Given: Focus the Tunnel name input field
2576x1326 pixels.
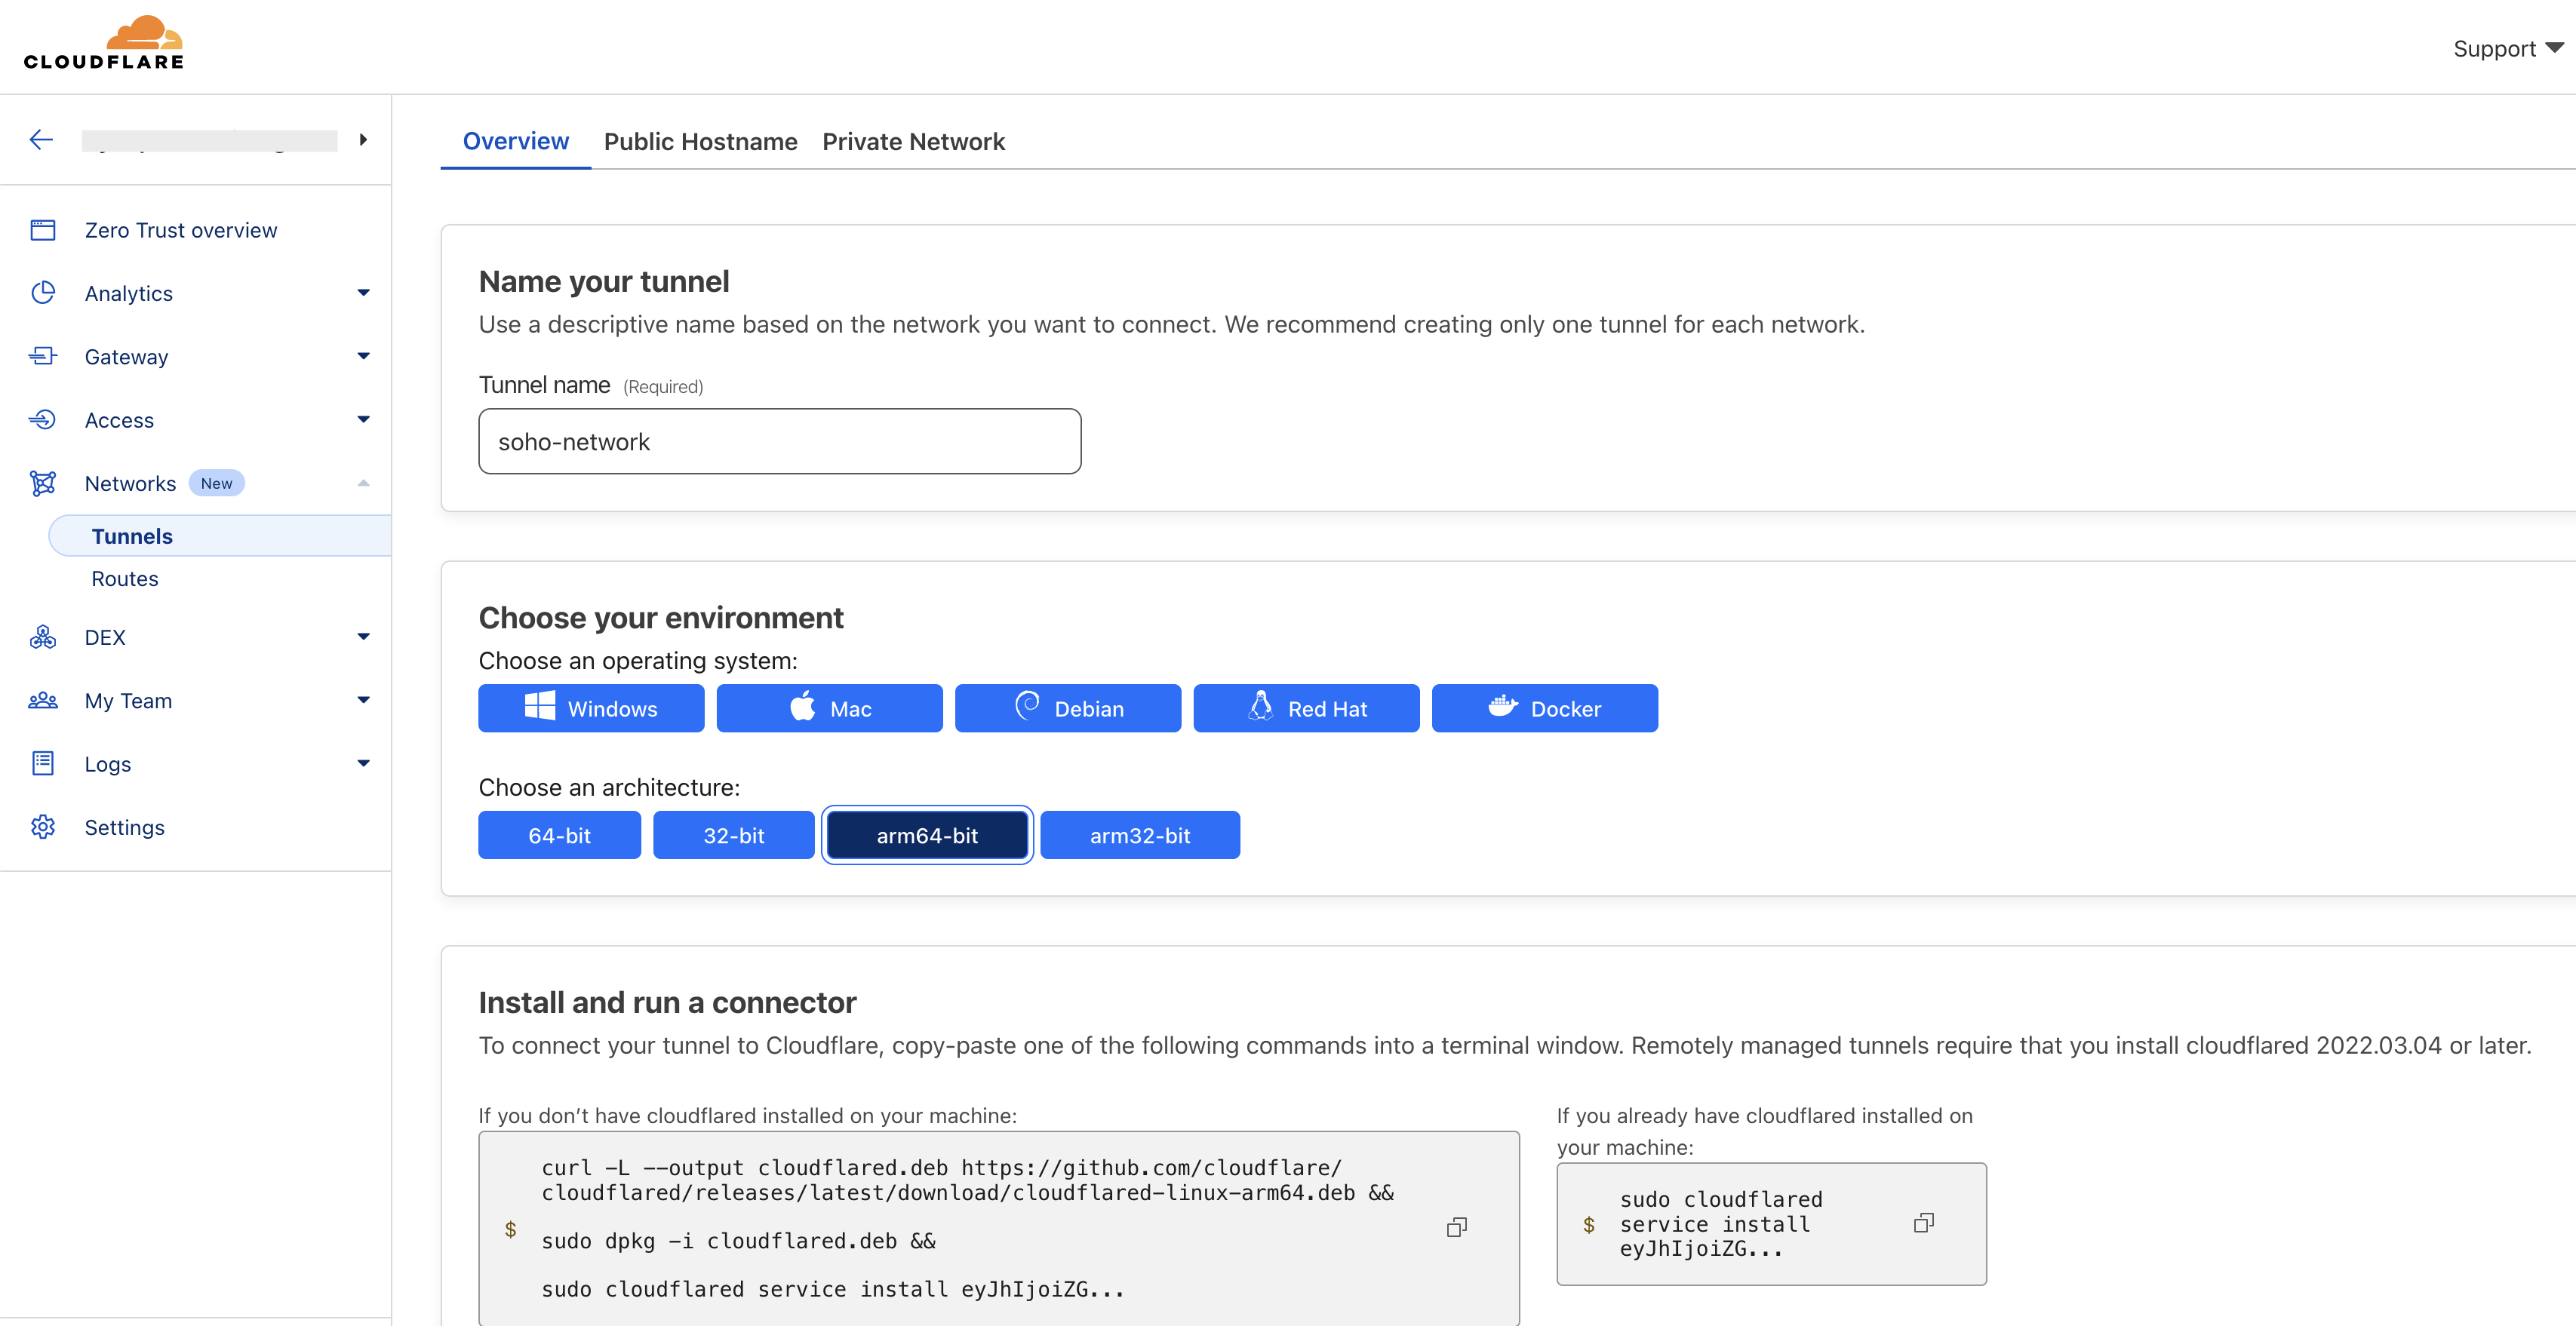Looking at the screenshot, I should 780,441.
